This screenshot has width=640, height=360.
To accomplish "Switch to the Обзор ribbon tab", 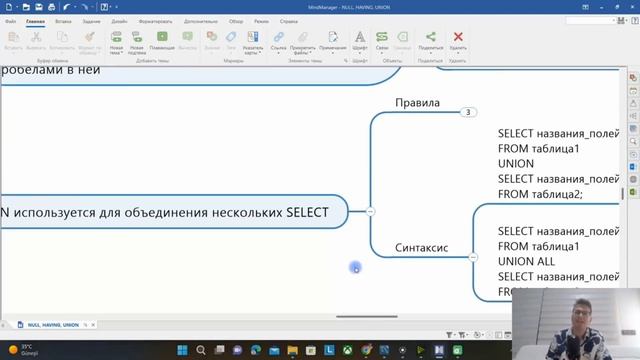I will (236, 21).
